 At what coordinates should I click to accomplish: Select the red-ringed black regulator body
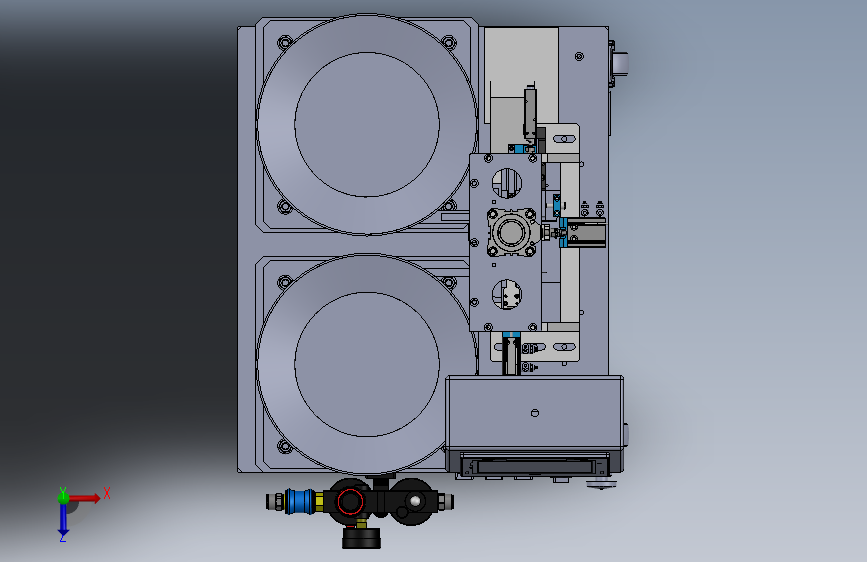[349, 502]
